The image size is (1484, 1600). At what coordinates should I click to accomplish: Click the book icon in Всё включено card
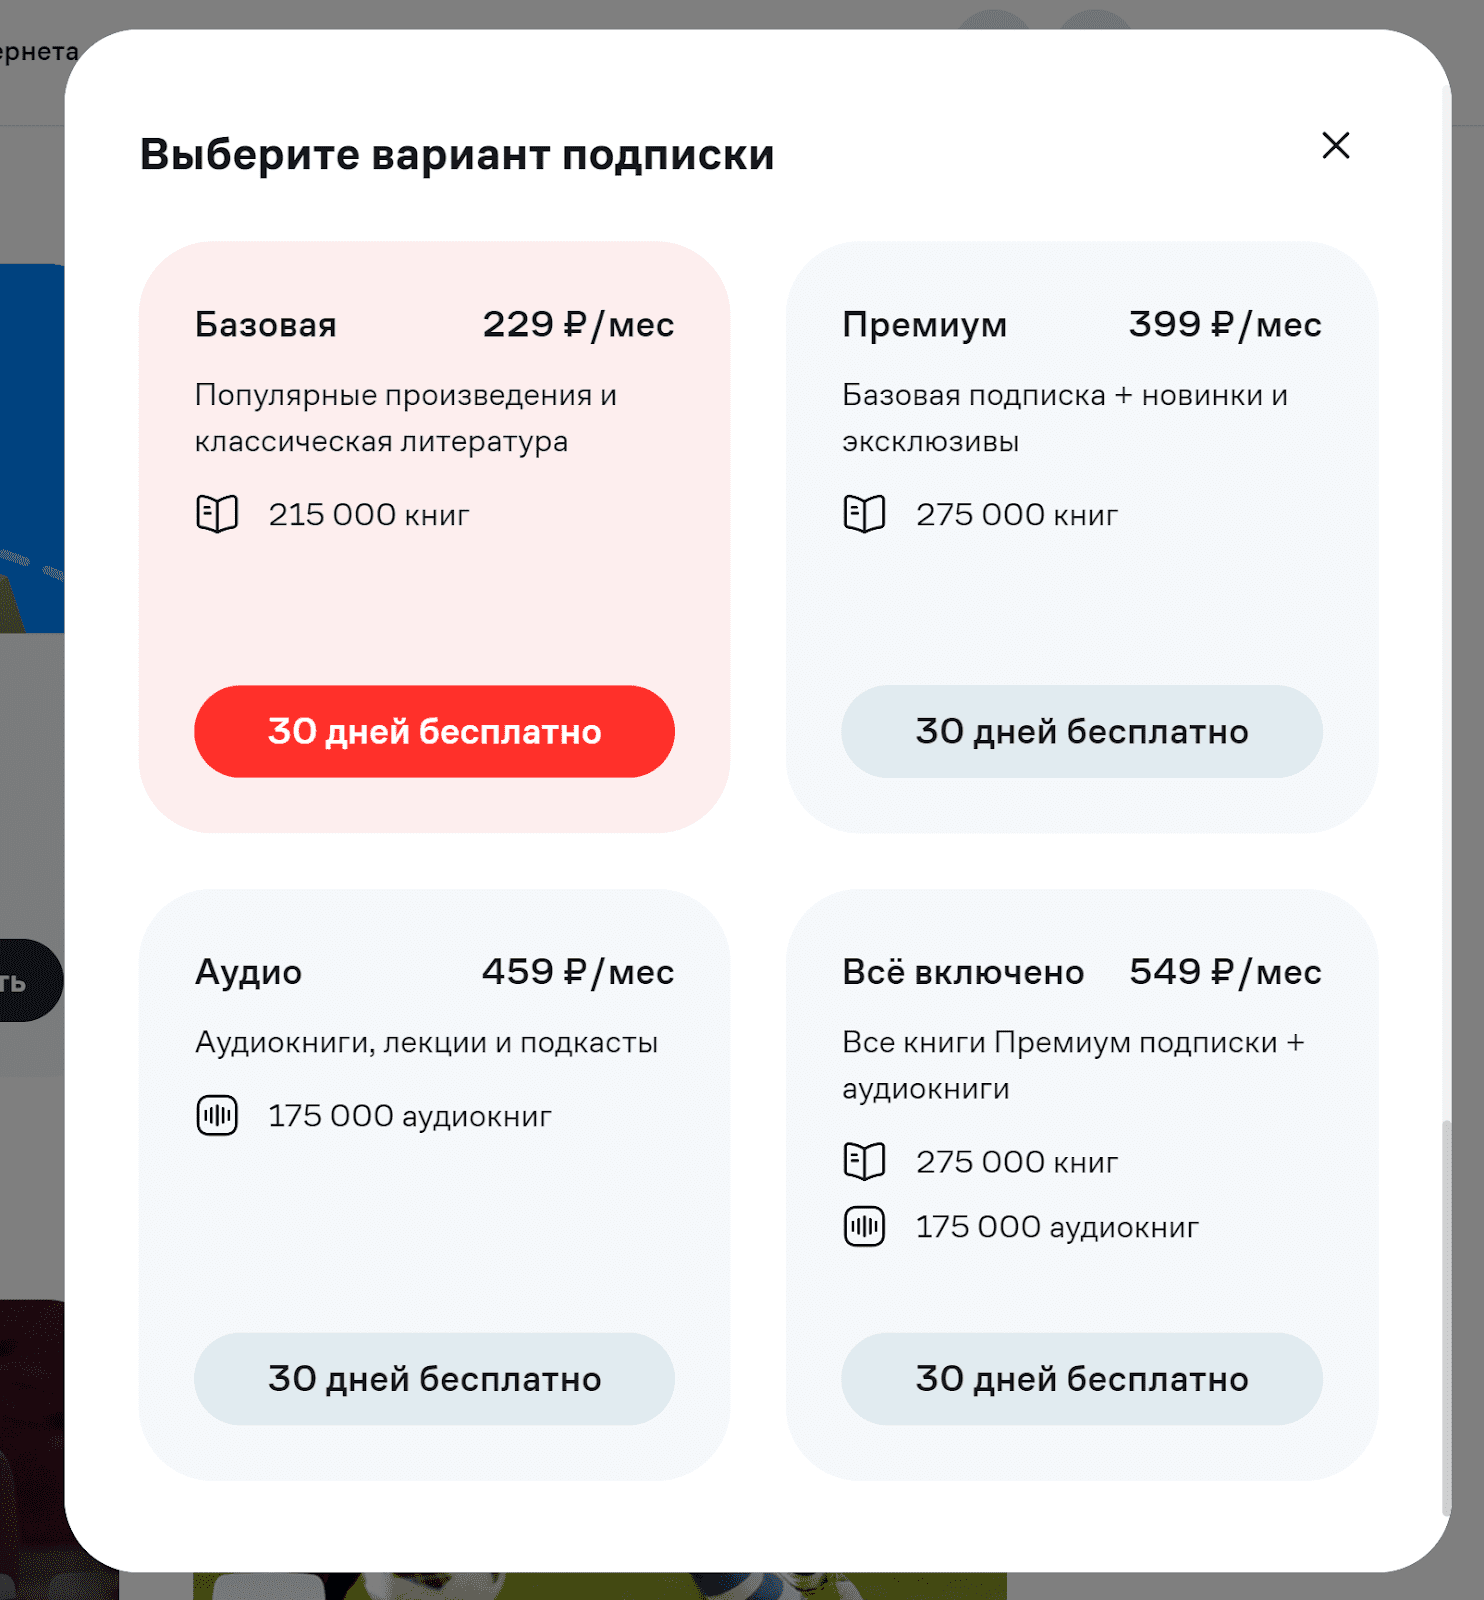(x=864, y=1161)
